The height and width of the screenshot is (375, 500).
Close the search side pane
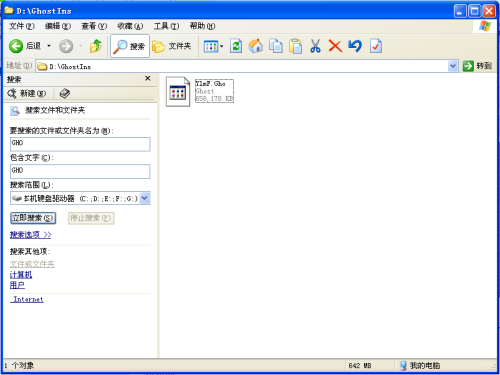(148, 78)
